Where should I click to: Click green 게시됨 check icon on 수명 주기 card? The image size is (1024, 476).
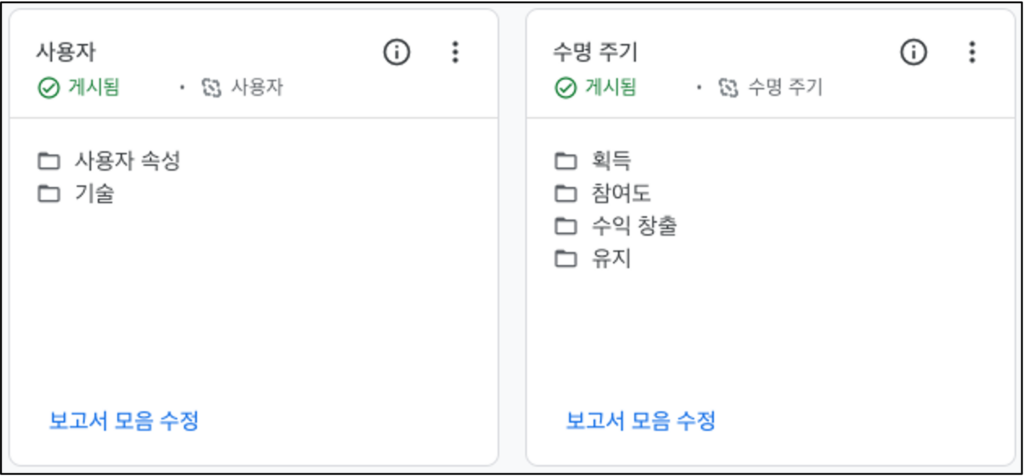tap(566, 88)
